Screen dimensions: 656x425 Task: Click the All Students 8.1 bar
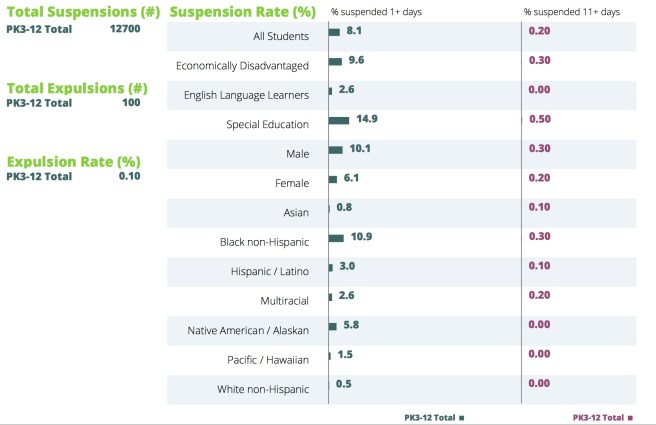pyautogui.click(x=334, y=32)
